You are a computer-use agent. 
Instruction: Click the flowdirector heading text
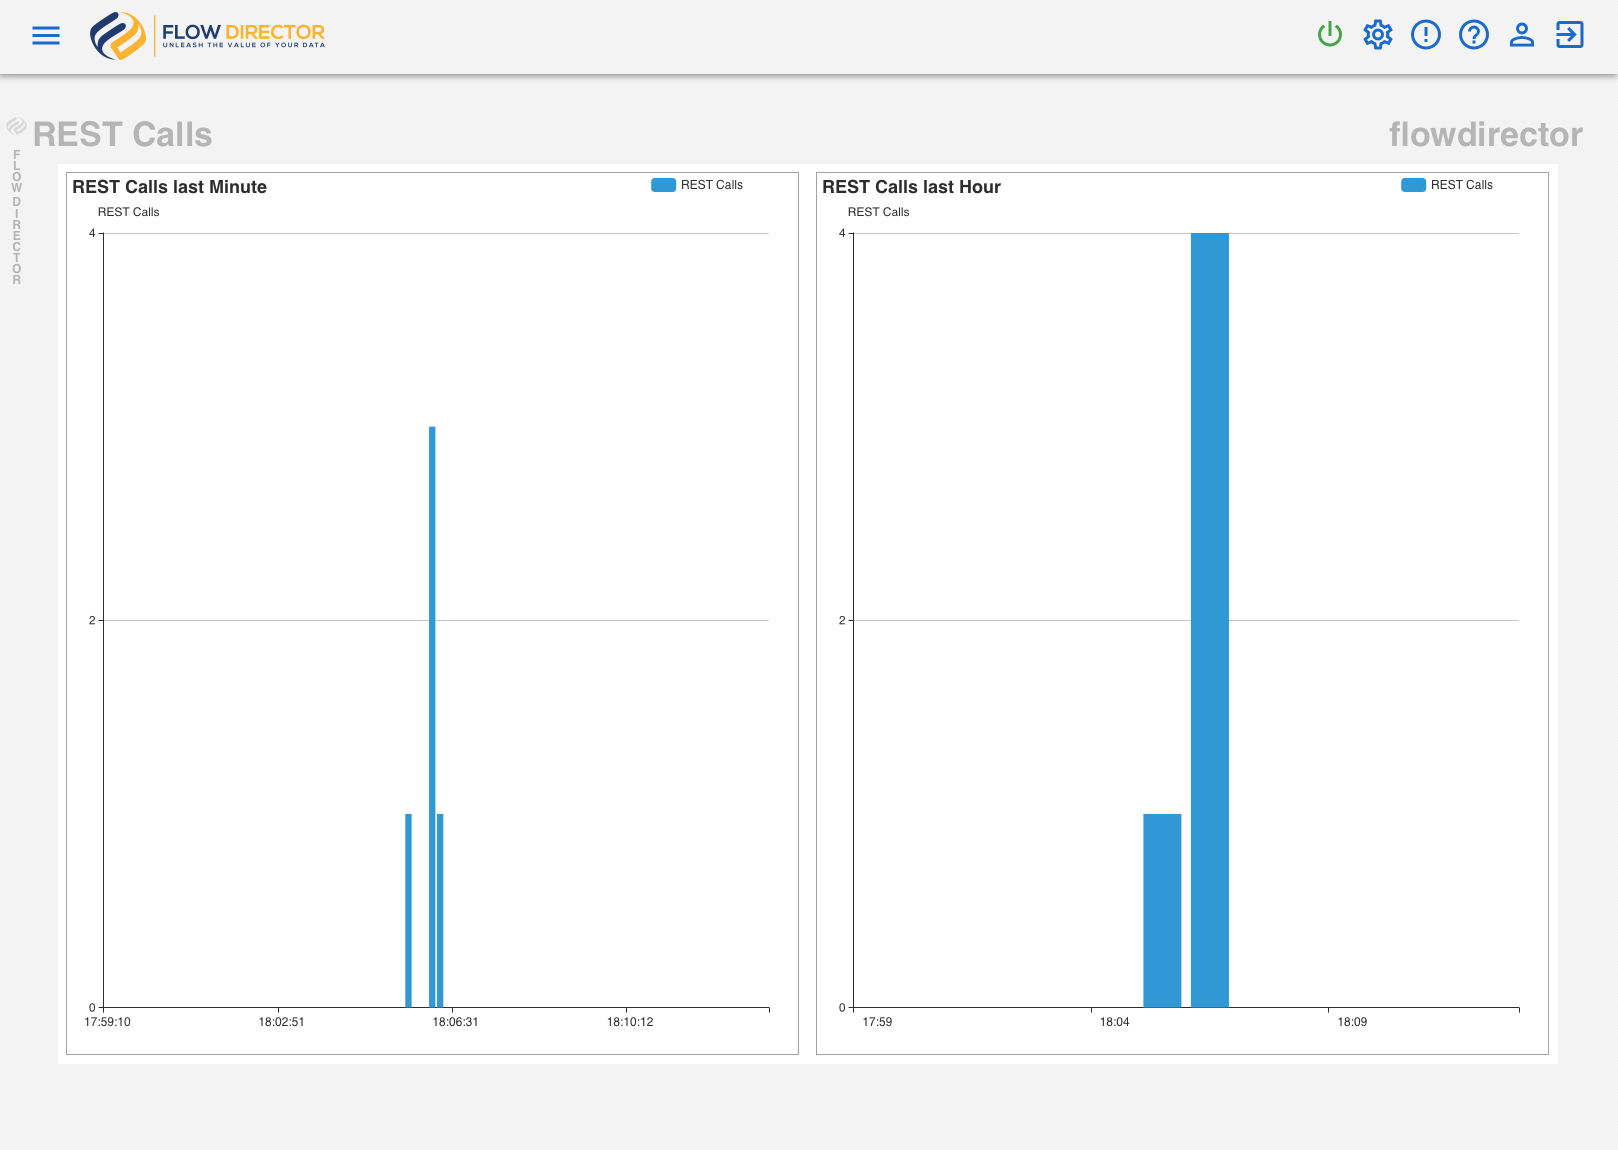pyautogui.click(x=1485, y=135)
